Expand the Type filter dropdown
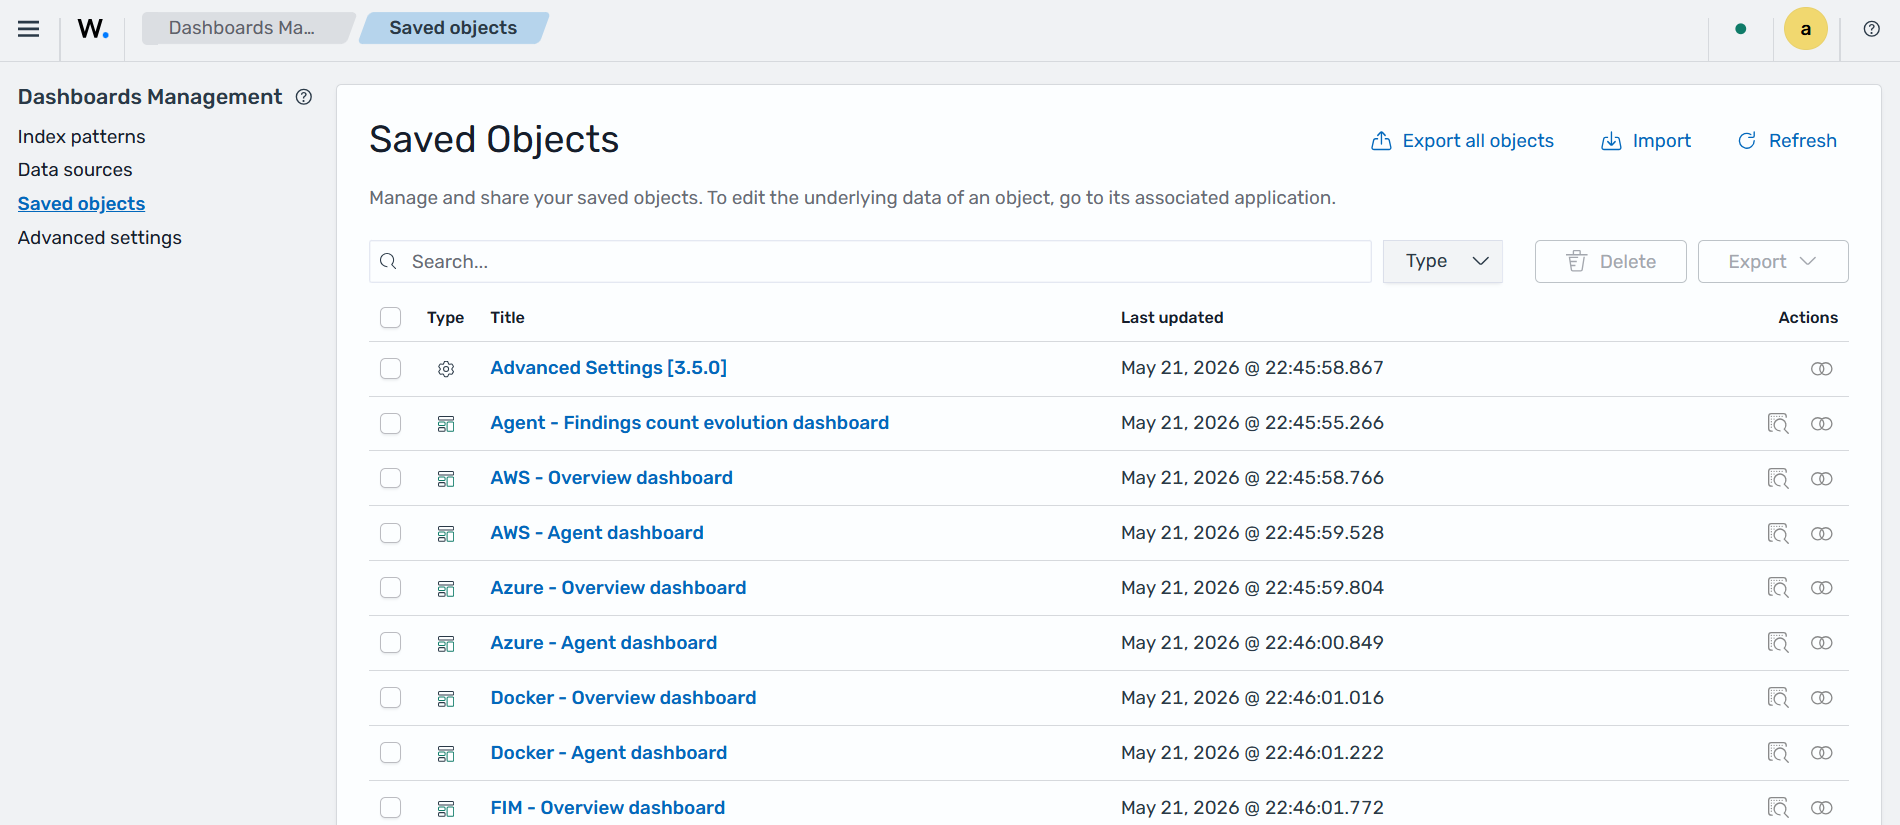The image size is (1900, 825). [x=1442, y=261]
